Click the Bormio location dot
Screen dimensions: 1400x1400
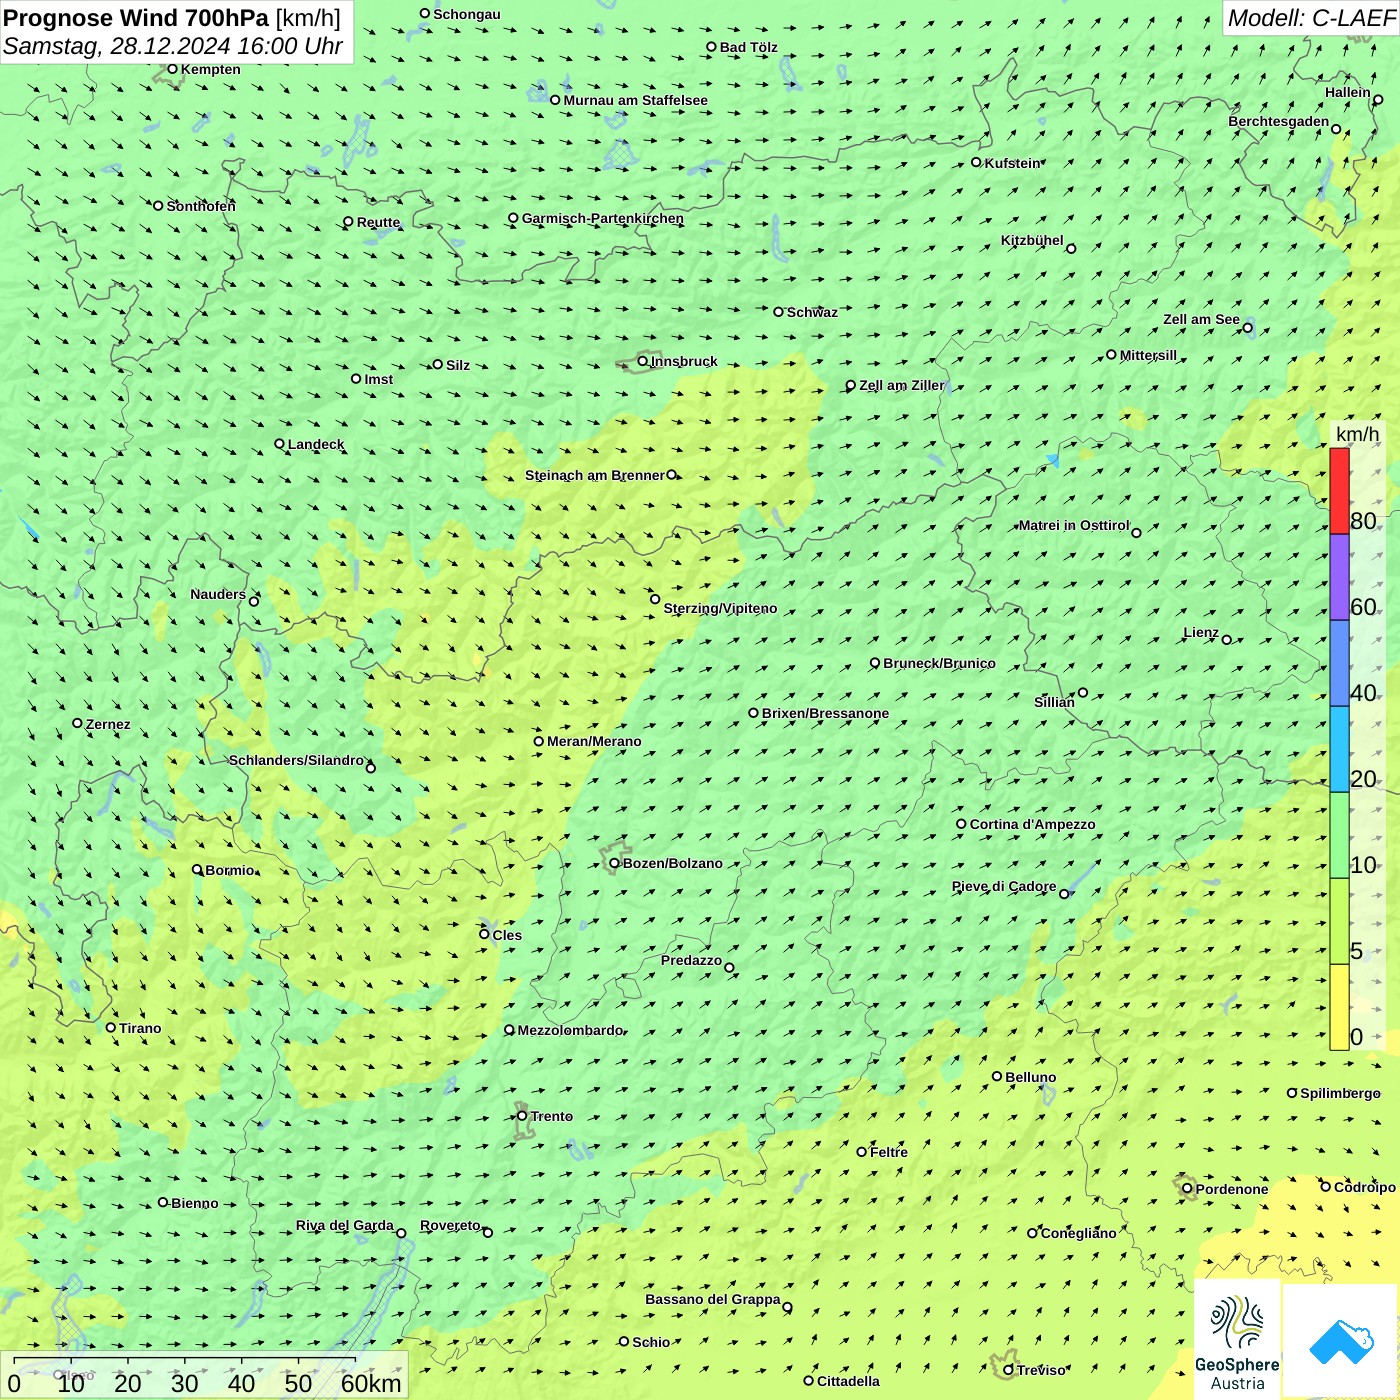(x=197, y=869)
